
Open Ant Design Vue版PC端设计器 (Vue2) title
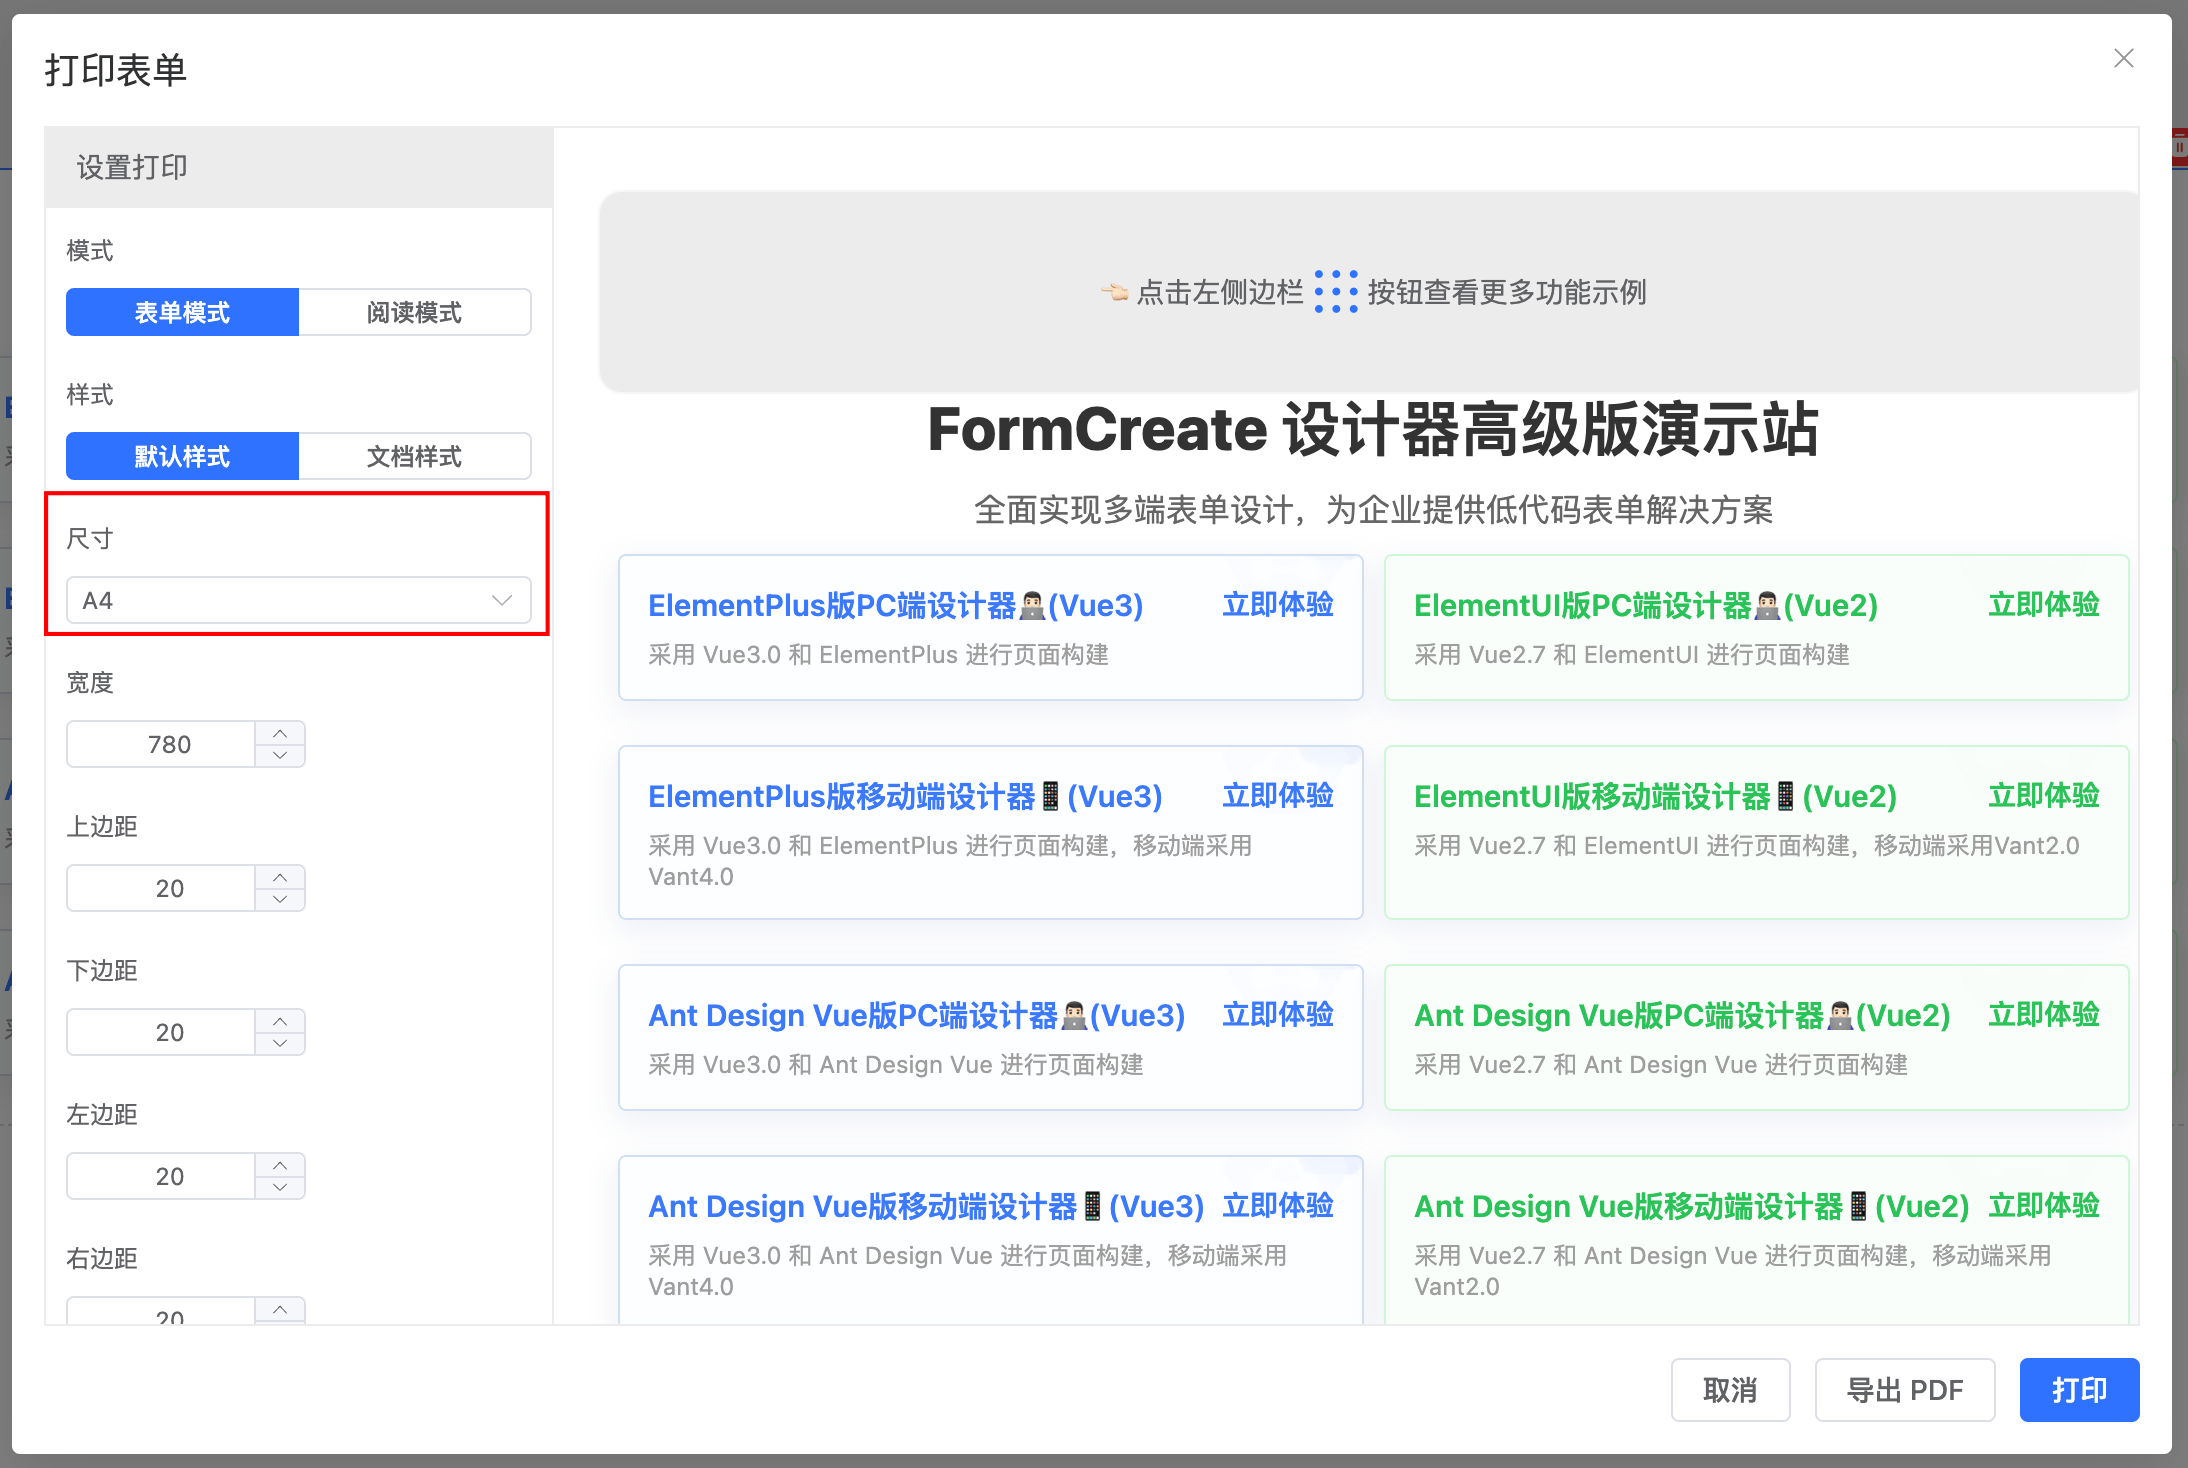pyautogui.click(x=1682, y=1015)
